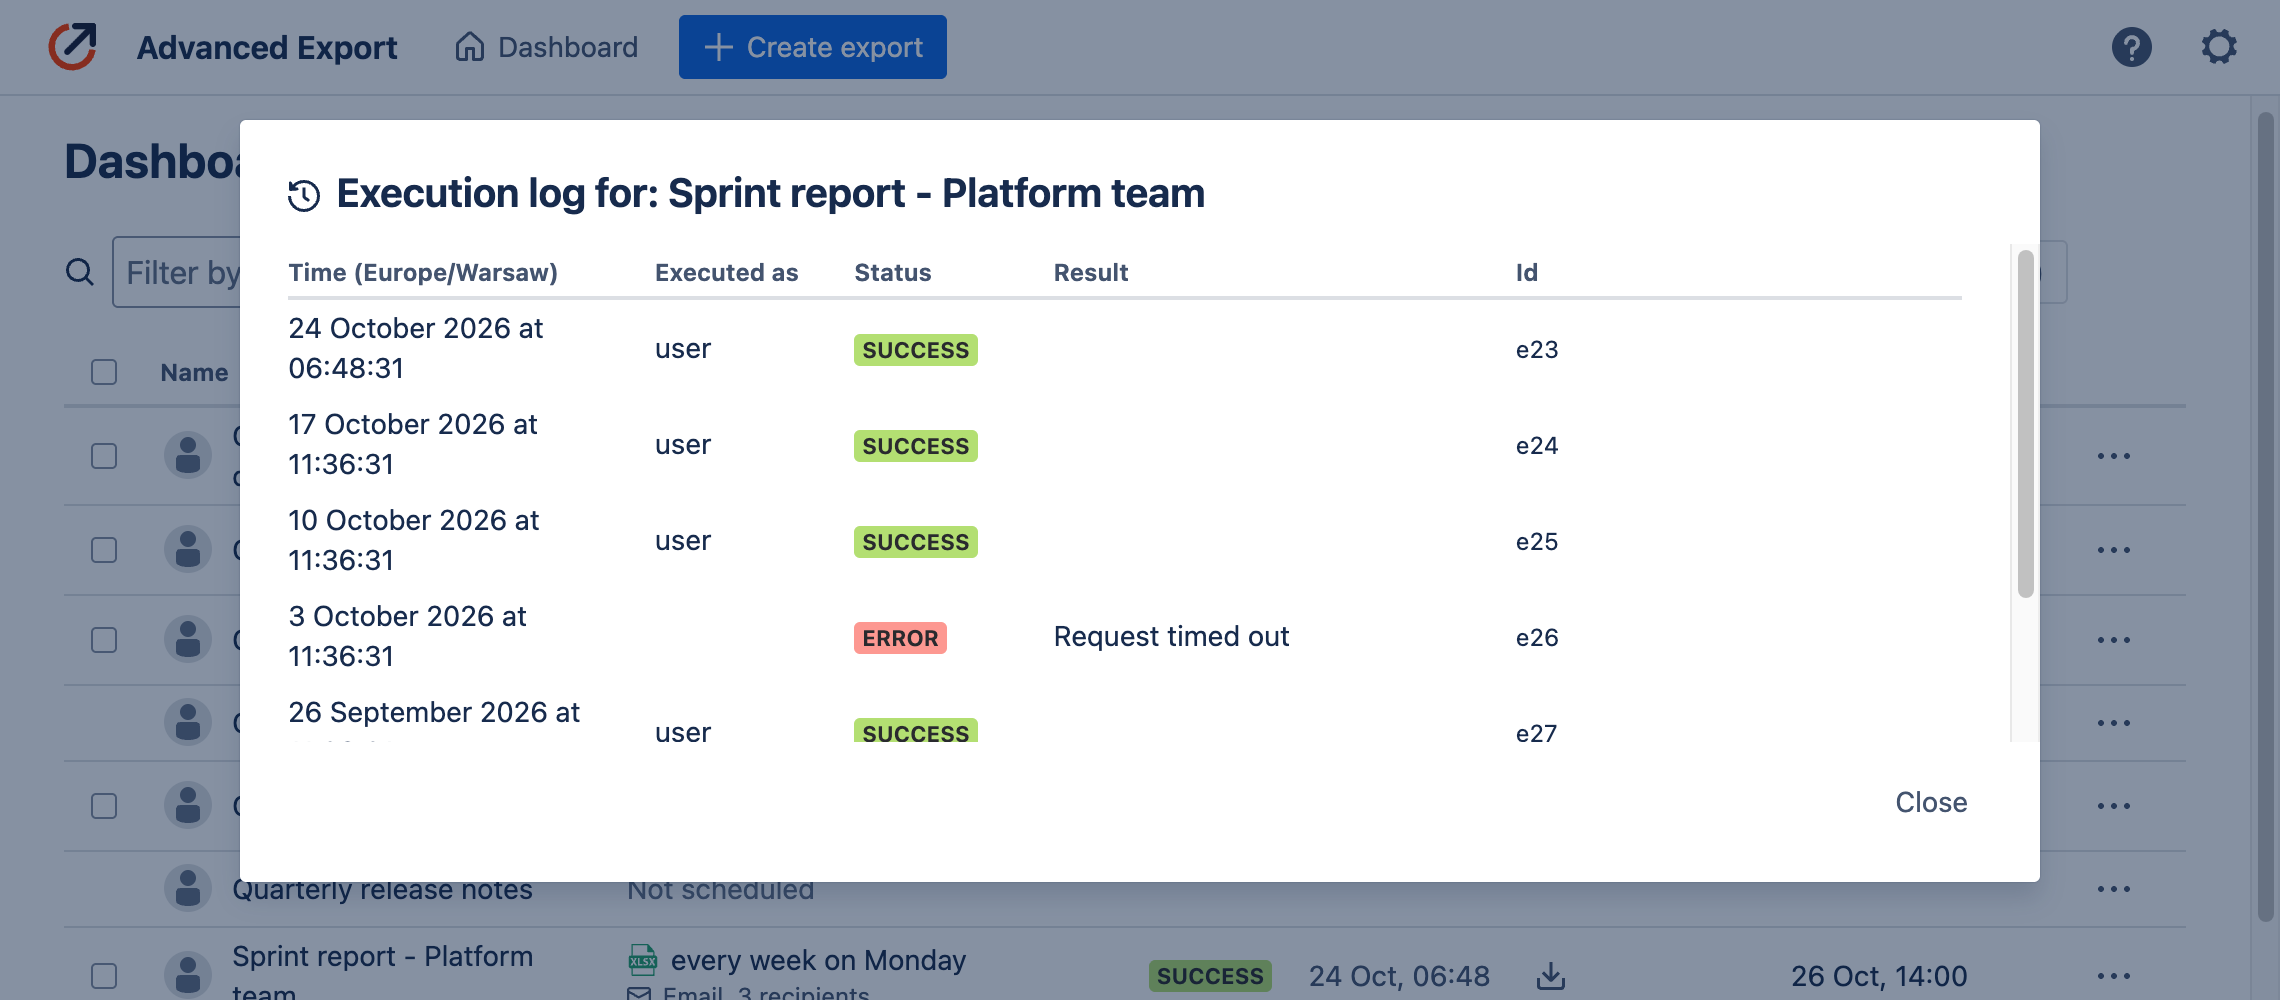Open the help question mark icon
The image size is (2280, 1000).
[x=2131, y=47]
